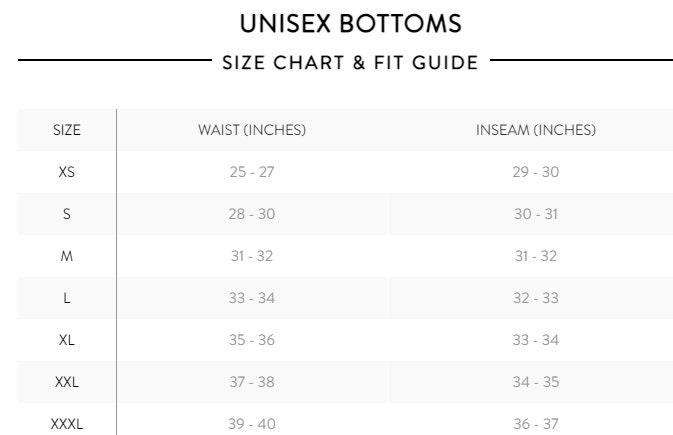Click the L size row label

67,298
